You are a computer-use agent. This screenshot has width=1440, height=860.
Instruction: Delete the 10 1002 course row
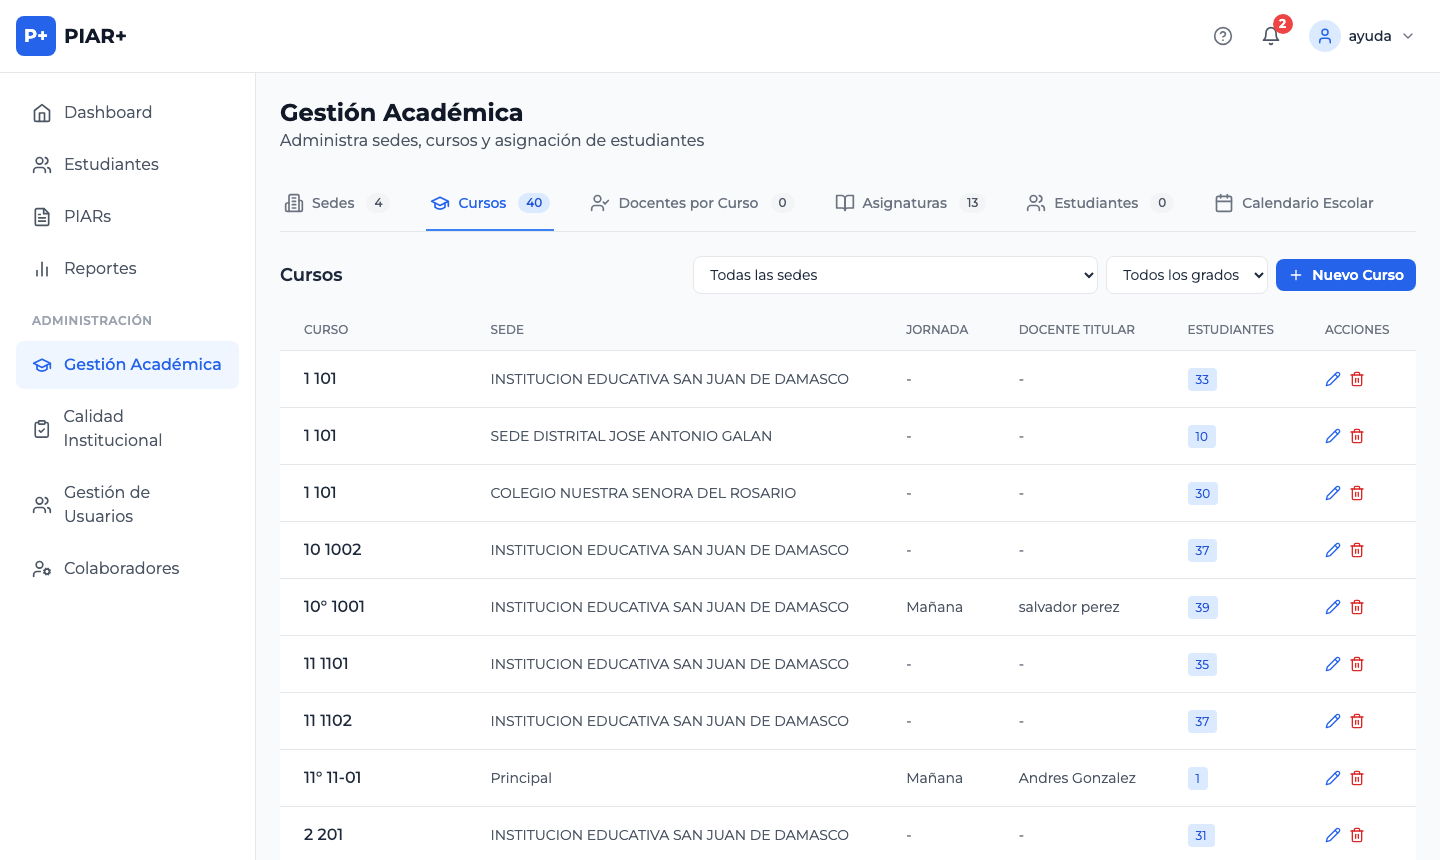tap(1357, 550)
